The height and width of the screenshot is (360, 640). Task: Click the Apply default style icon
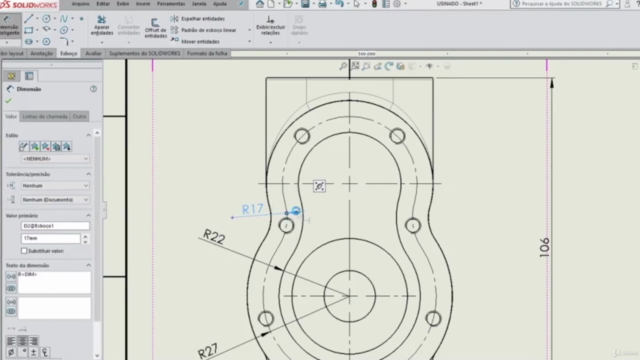(24, 147)
